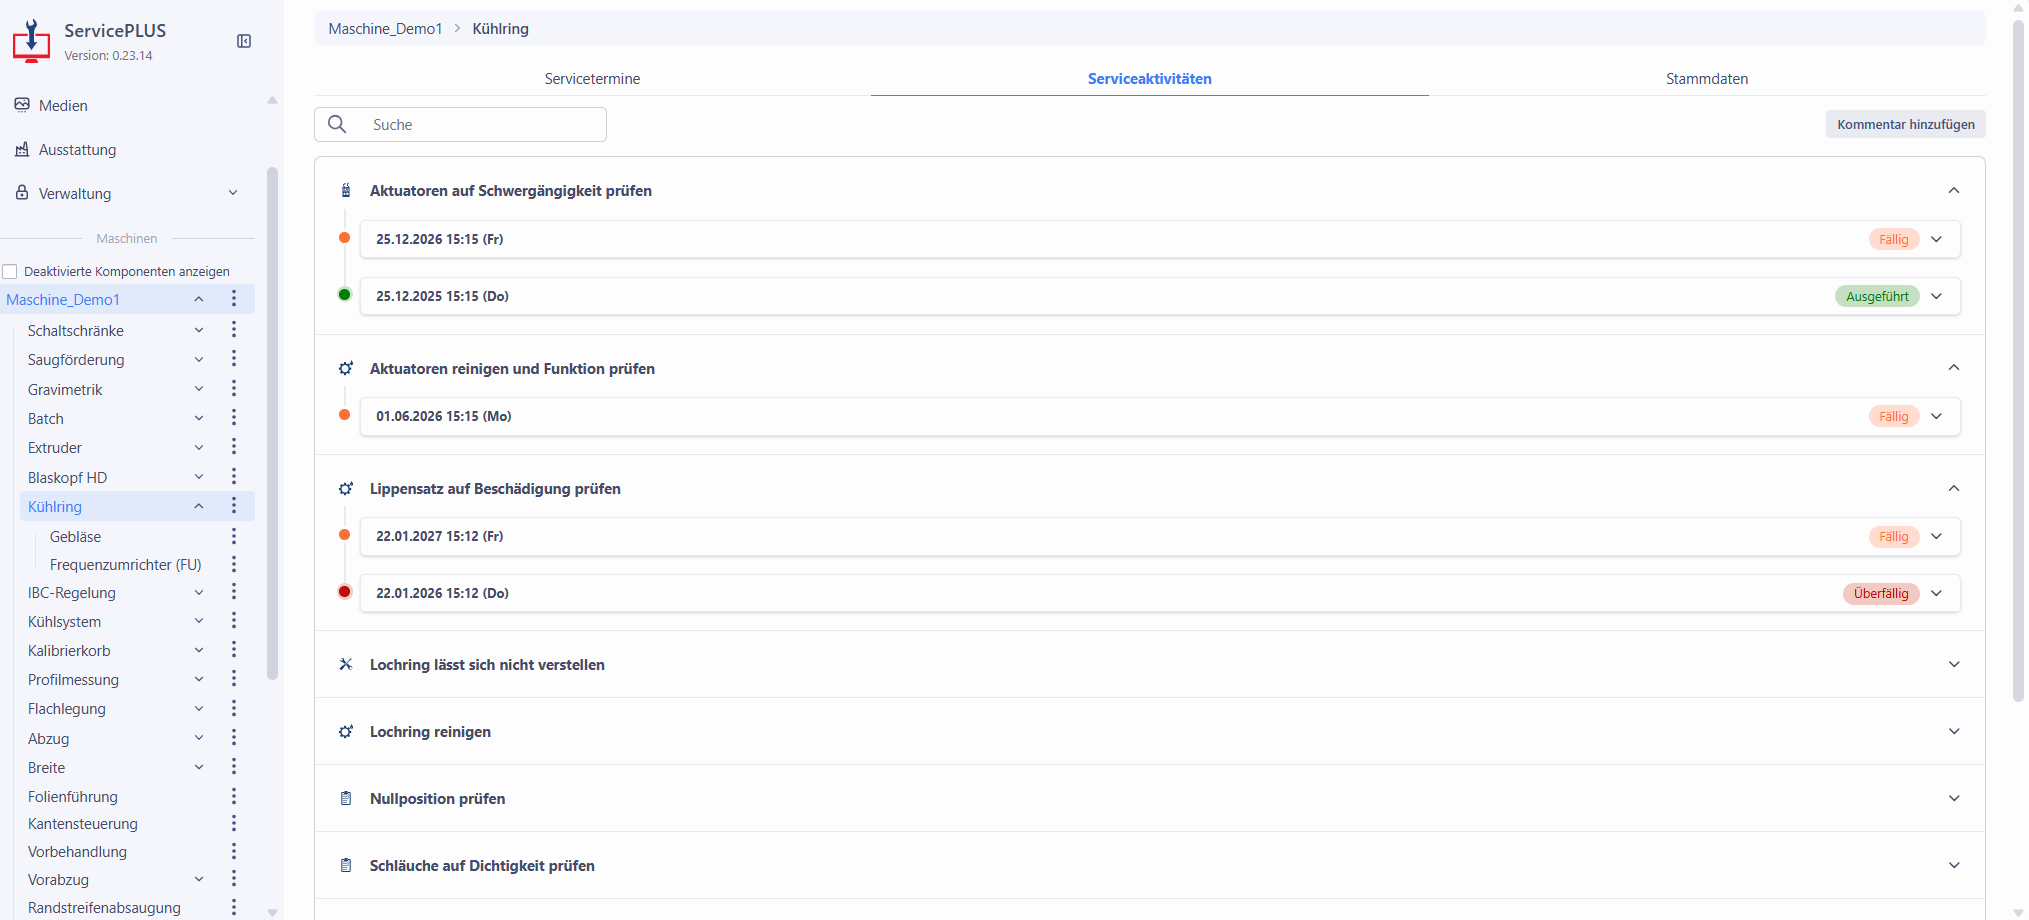Click the page's vertical scrollbar

click(x=2017, y=360)
